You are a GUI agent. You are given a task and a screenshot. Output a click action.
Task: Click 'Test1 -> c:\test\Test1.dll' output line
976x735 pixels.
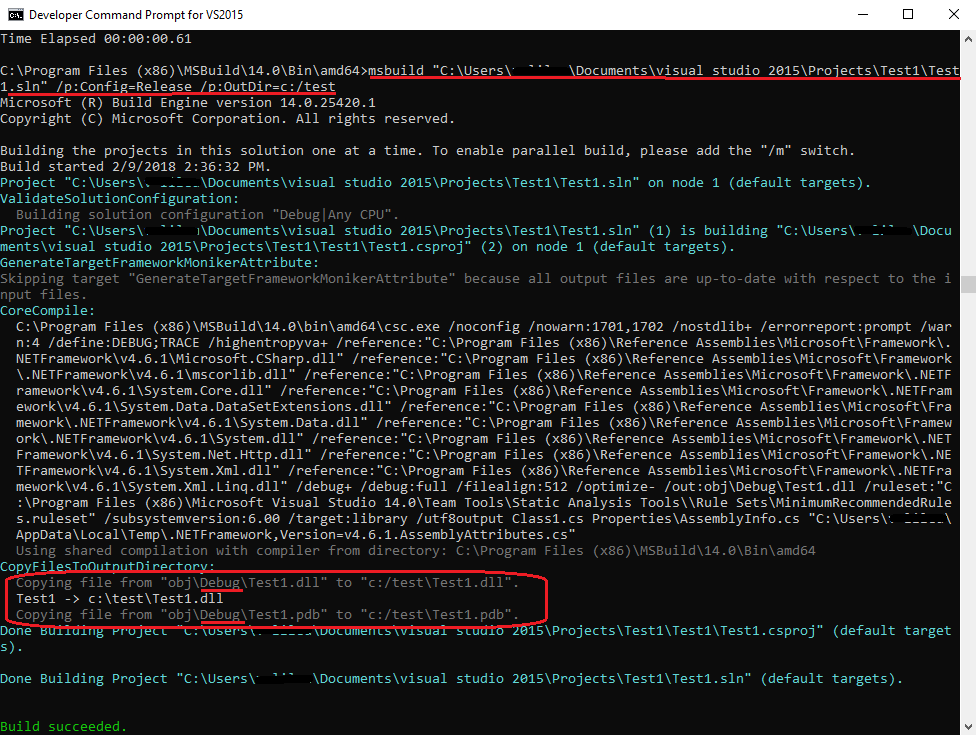(x=119, y=599)
